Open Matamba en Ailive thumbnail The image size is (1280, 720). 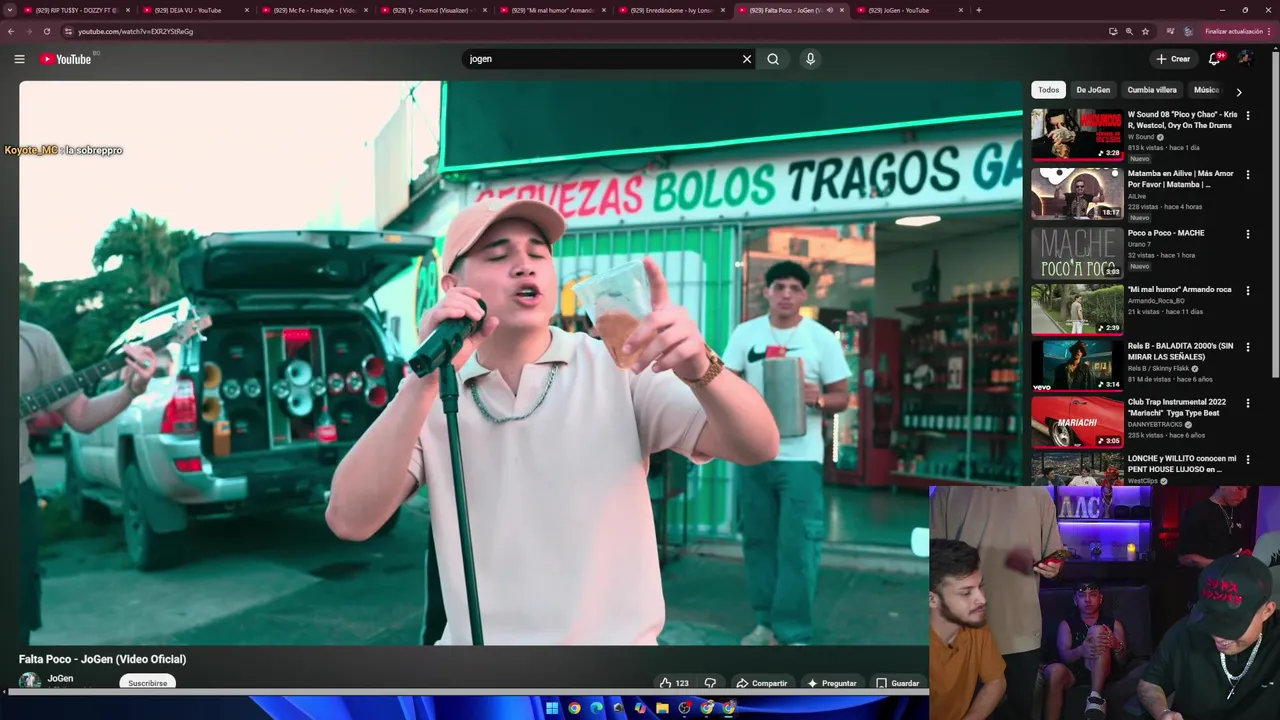point(1077,193)
